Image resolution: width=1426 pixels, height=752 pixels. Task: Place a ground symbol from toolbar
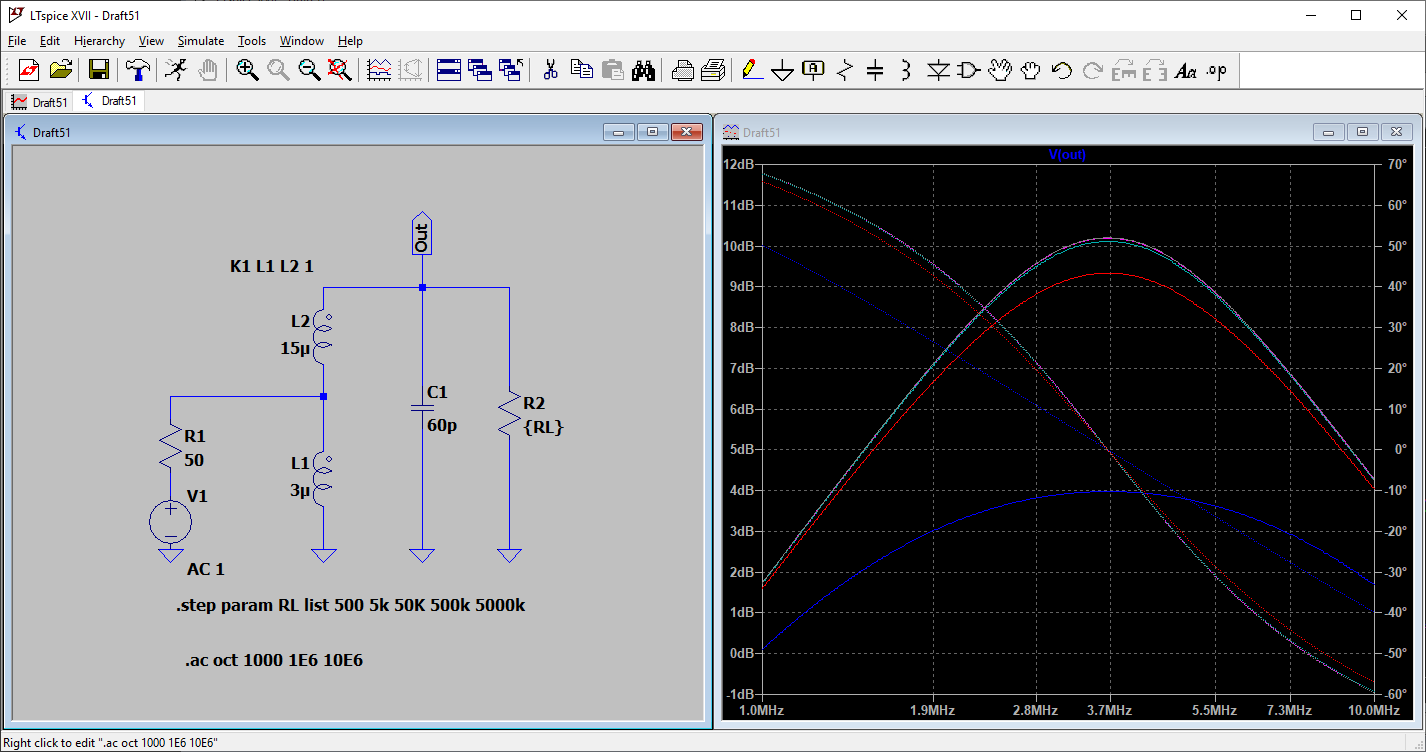pyautogui.click(x=782, y=69)
